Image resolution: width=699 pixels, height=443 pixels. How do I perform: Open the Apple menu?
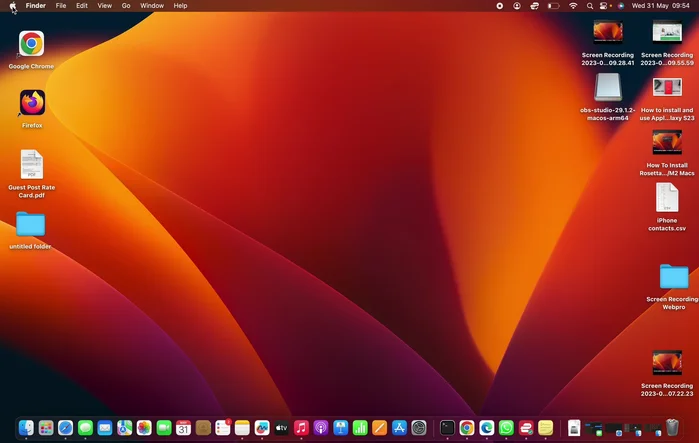tap(12, 6)
